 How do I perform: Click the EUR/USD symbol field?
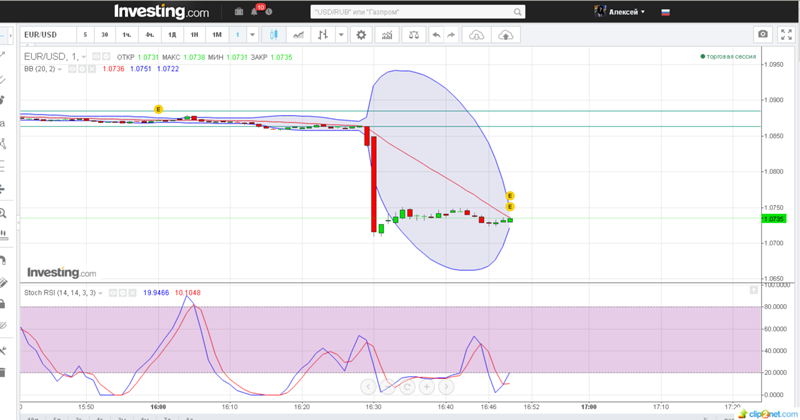[x=48, y=35]
